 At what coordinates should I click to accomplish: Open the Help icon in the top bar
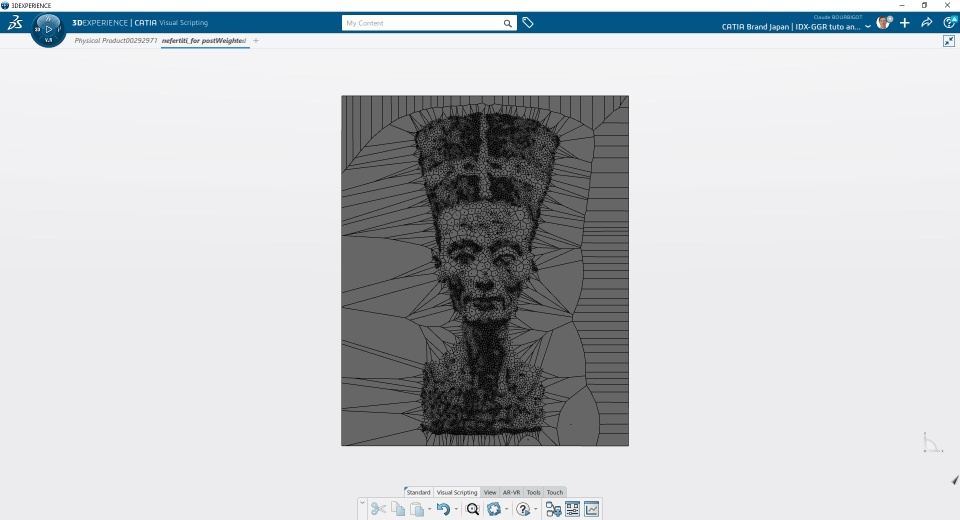(950, 23)
